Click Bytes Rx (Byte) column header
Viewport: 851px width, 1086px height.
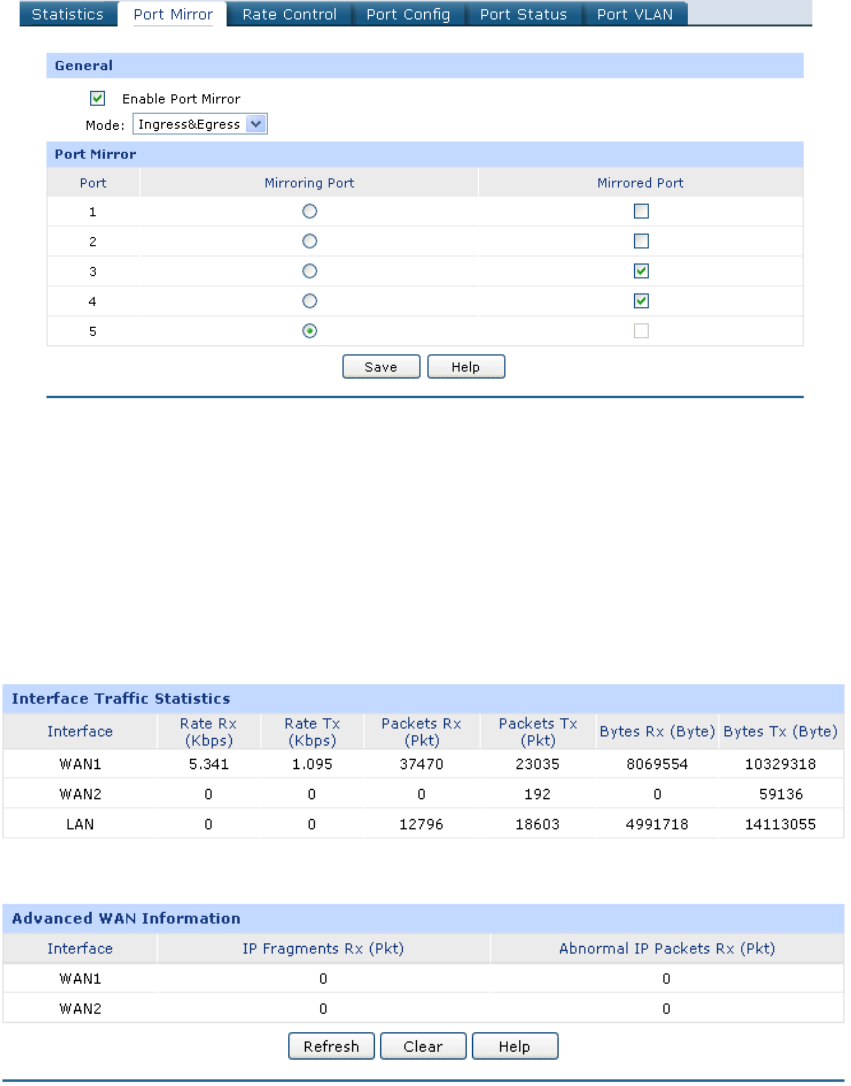point(657,731)
